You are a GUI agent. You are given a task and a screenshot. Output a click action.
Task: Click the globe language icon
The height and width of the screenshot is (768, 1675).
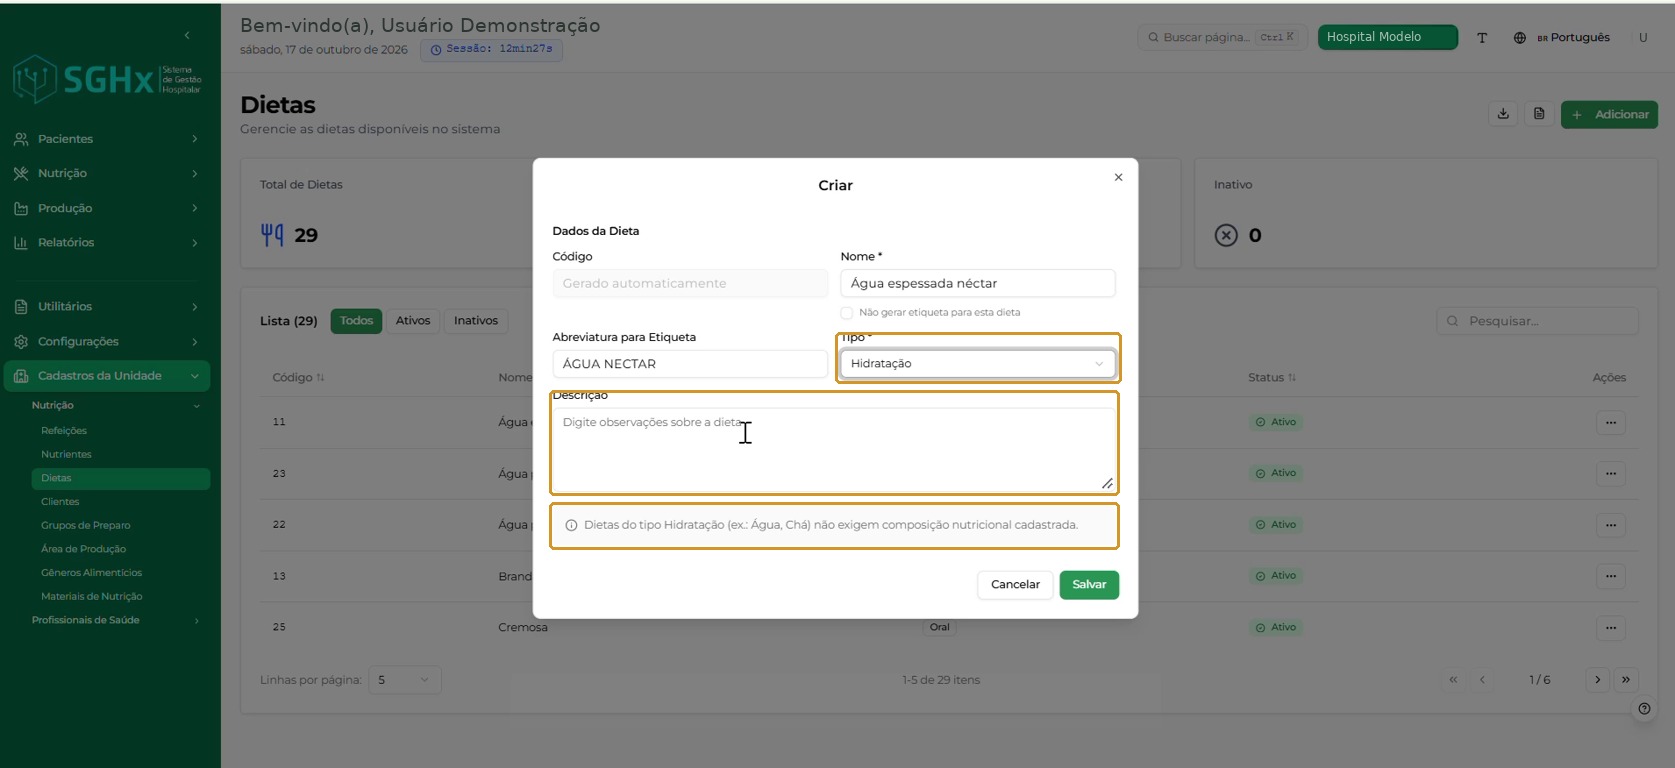(1519, 38)
